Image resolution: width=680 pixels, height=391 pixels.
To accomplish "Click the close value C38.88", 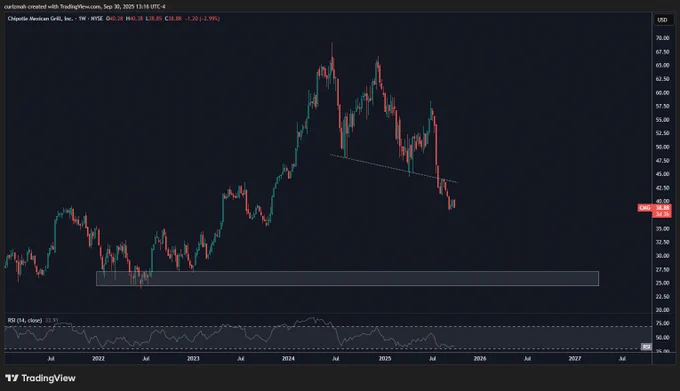I will pyautogui.click(x=173, y=19).
